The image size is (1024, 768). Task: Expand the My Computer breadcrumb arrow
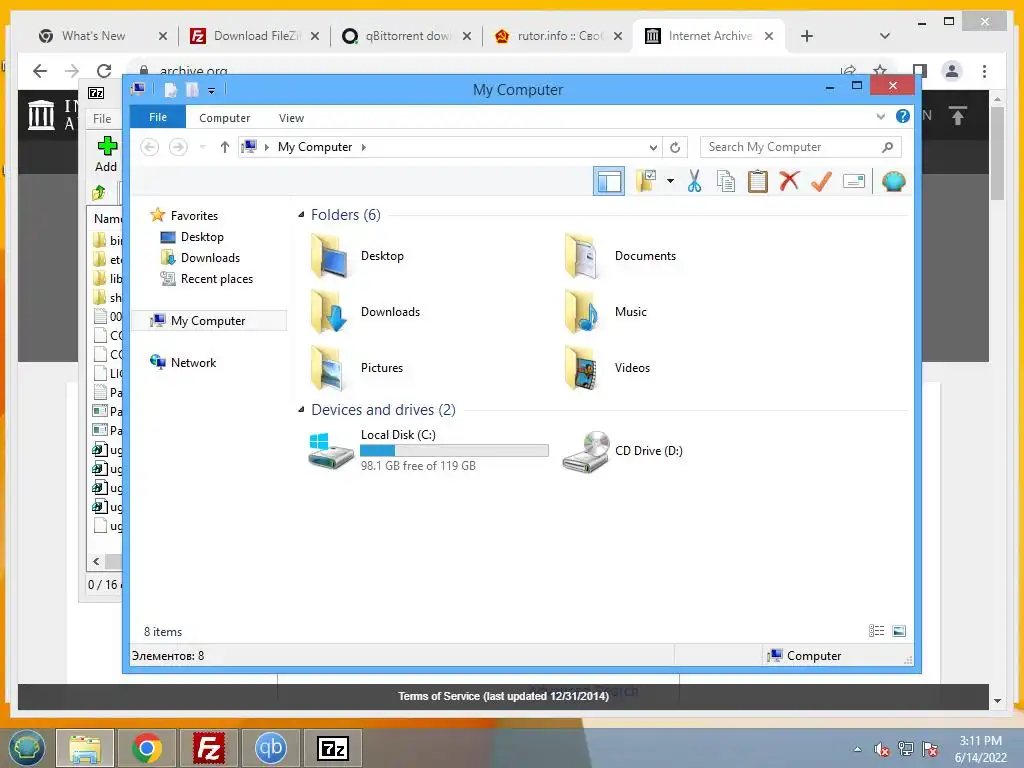[x=364, y=147]
